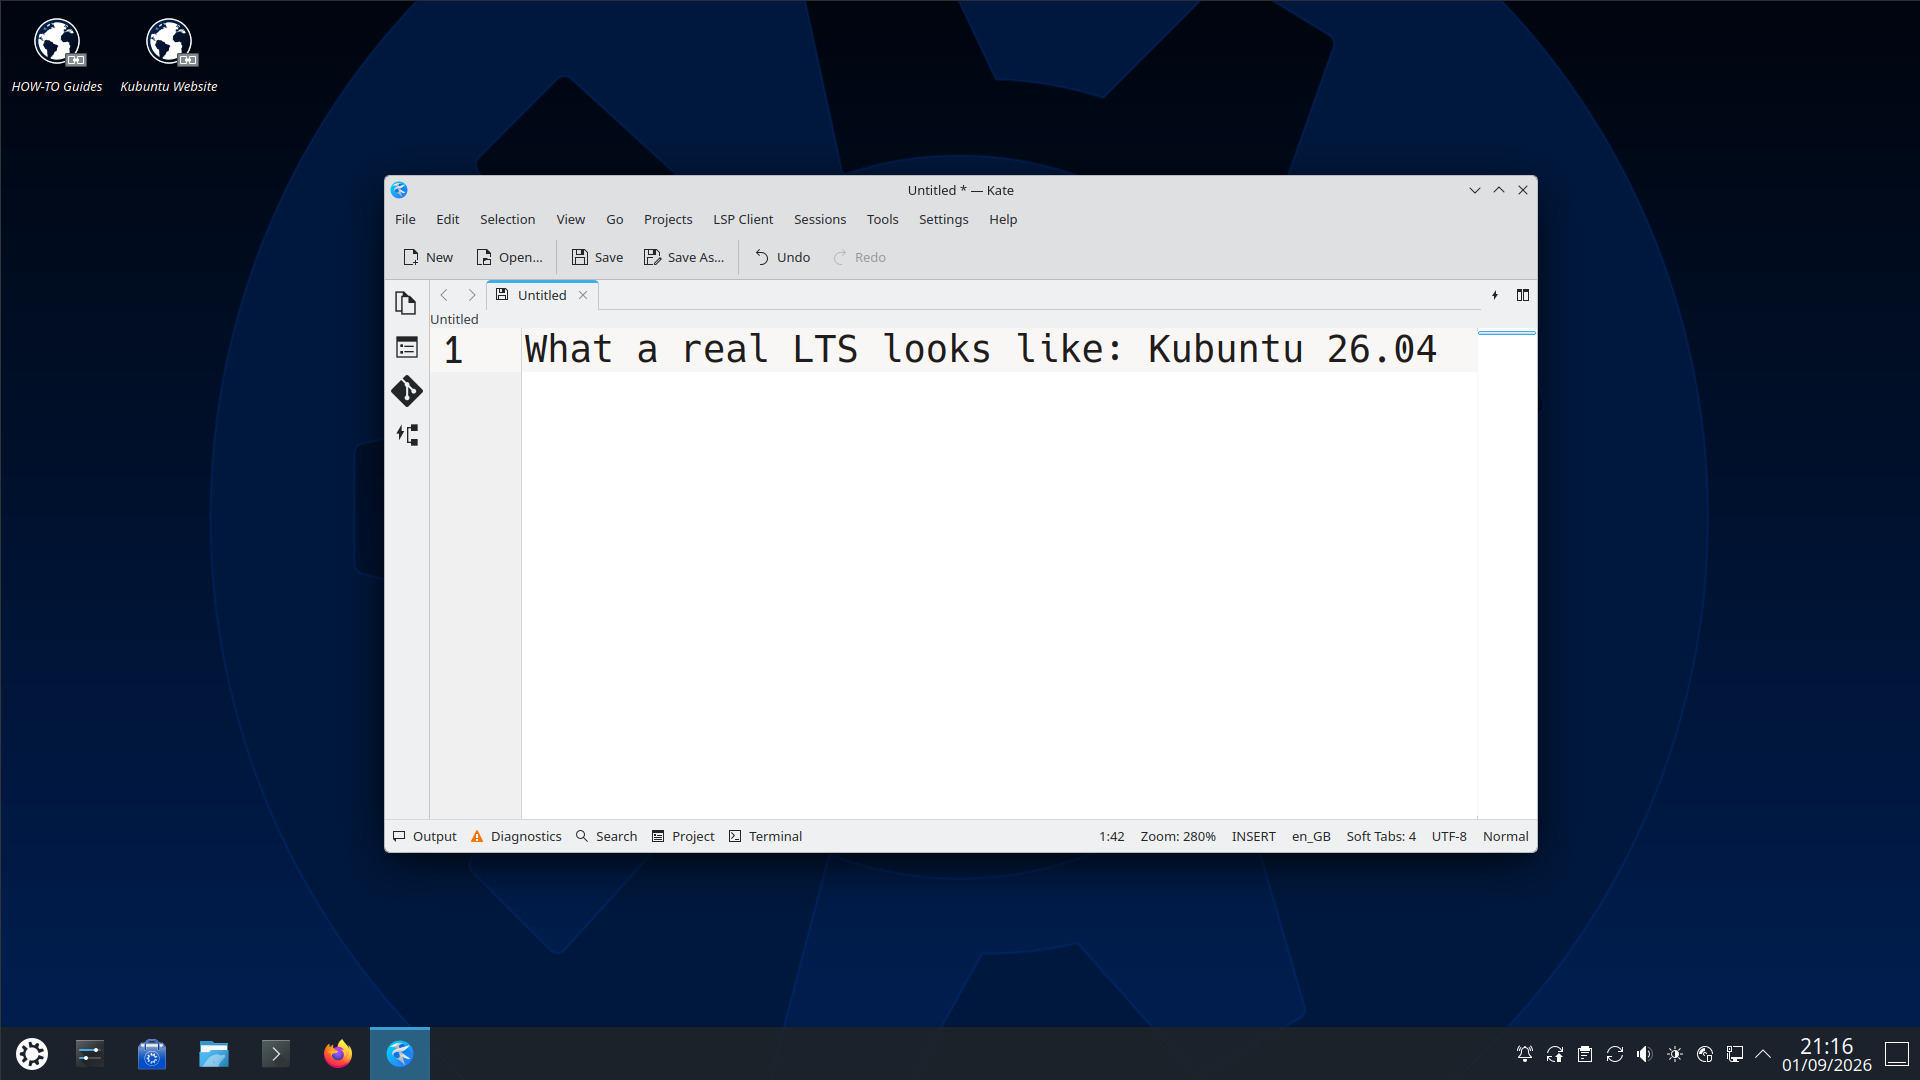Click the quick open pin icon
Viewport: 1920px width, 1080px height.
tap(1495, 295)
